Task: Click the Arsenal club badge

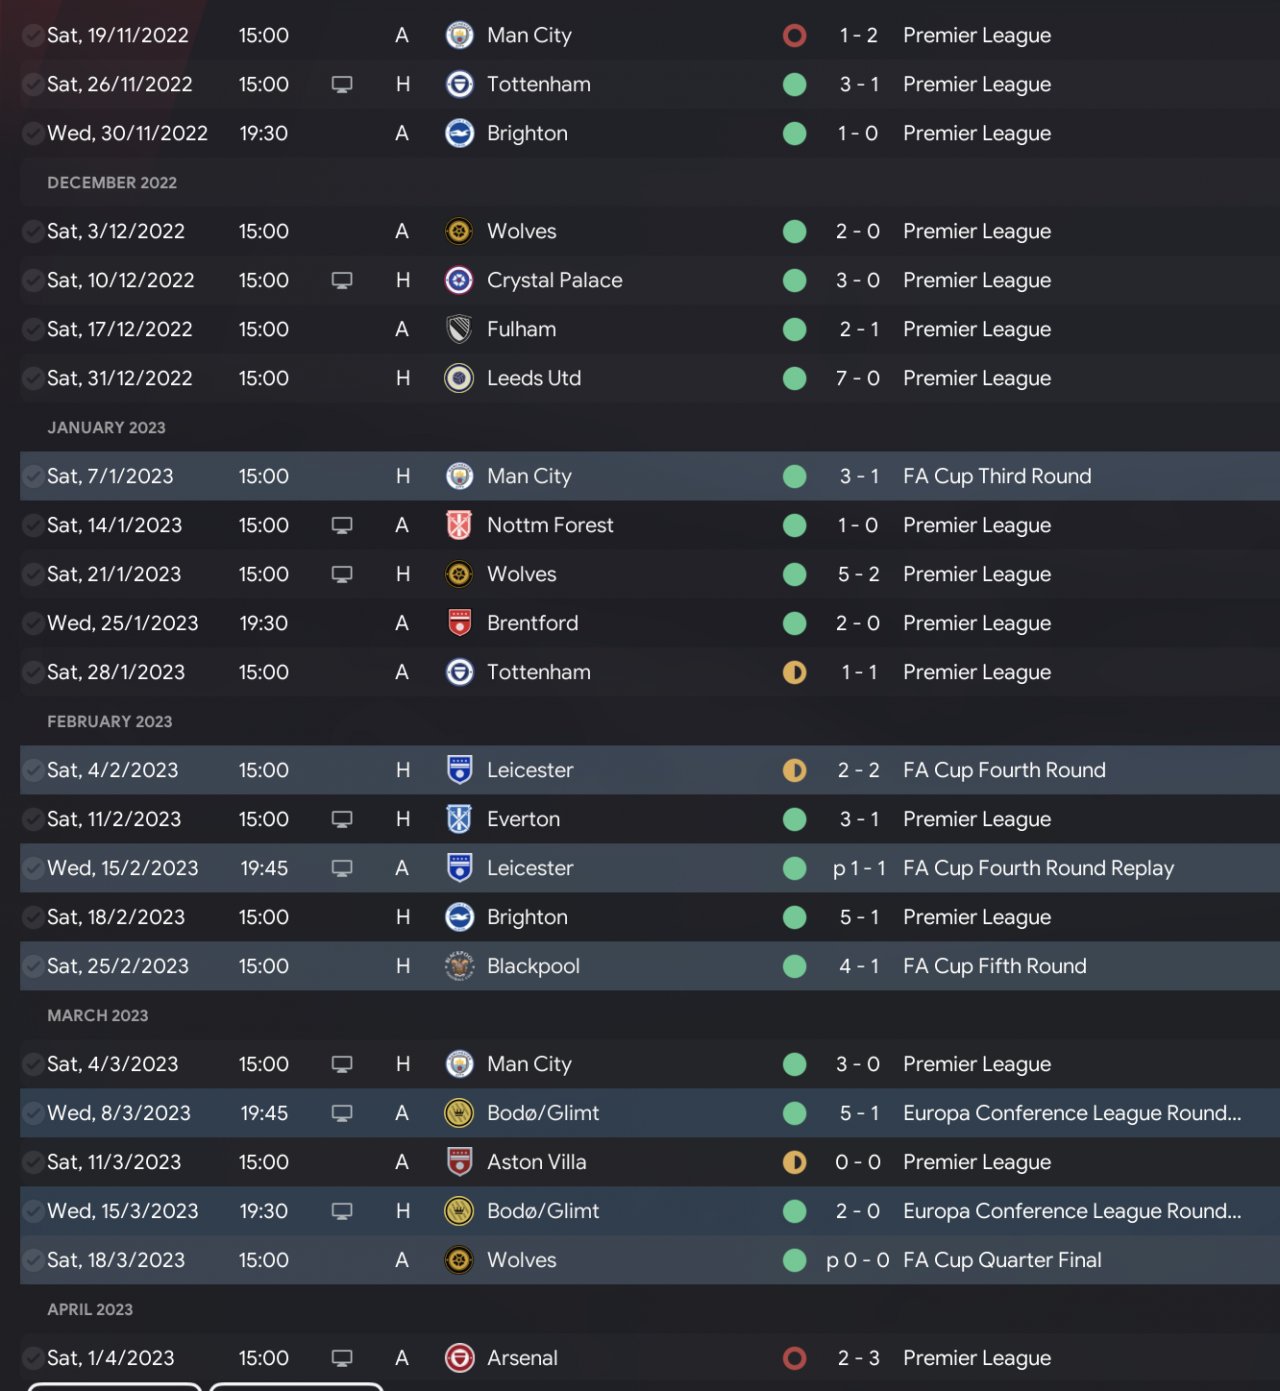Action: point(459,1358)
